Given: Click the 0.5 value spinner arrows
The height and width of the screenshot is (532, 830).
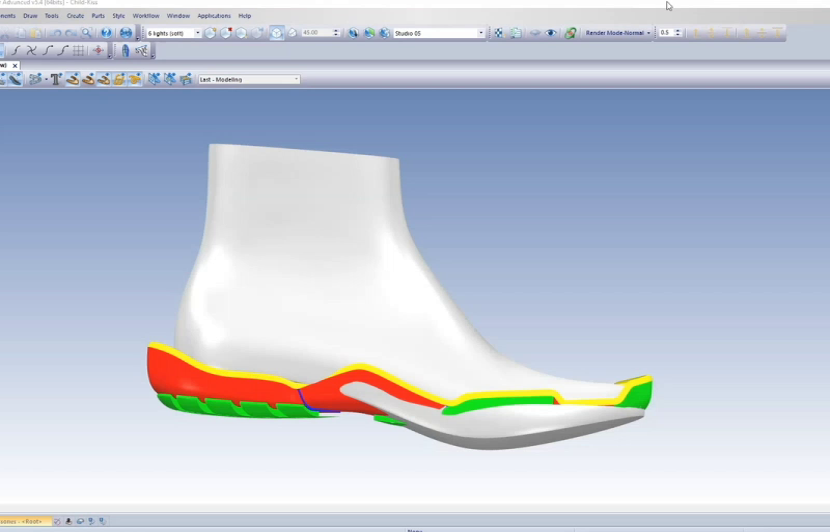Looking at the screenshot, I should [678, 33].
